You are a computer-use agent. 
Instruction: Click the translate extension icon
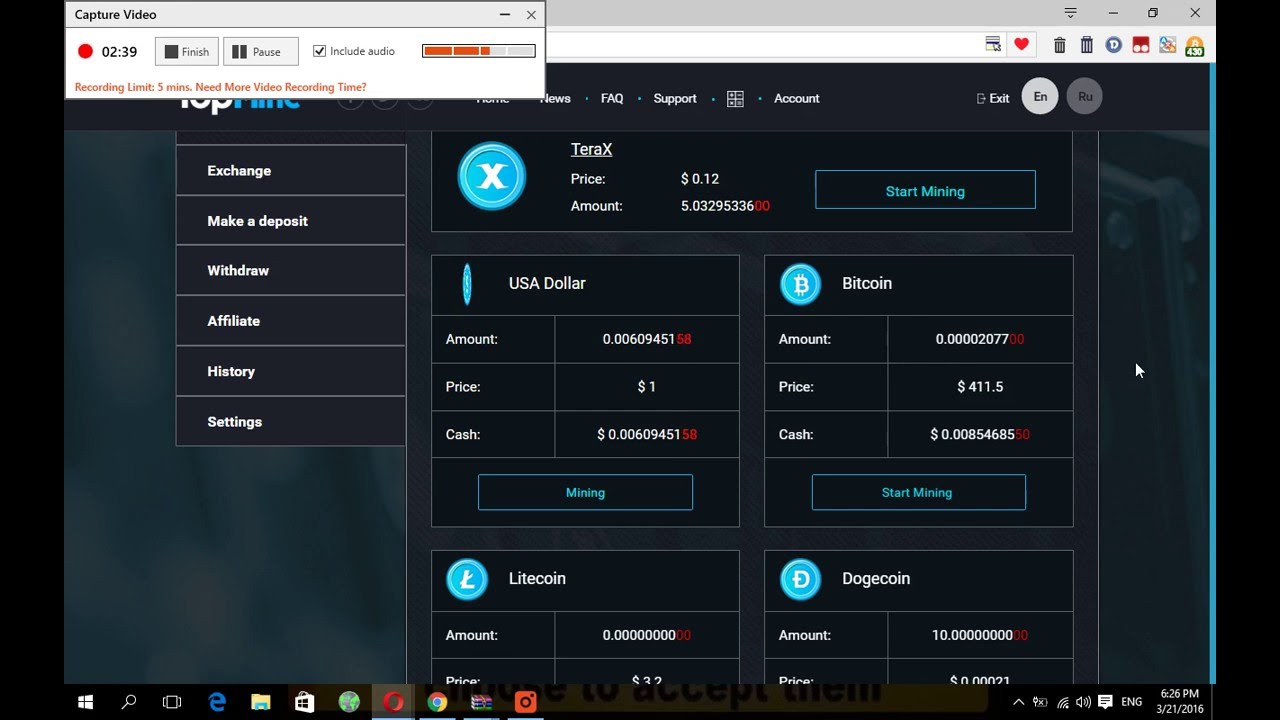(x=1168, y=45)
